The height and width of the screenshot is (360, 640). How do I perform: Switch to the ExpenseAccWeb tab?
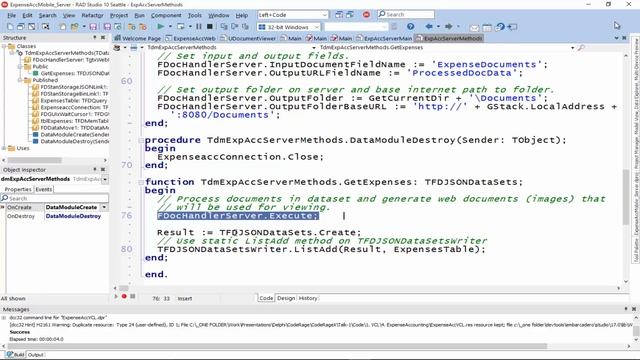[x=191, y=38]
